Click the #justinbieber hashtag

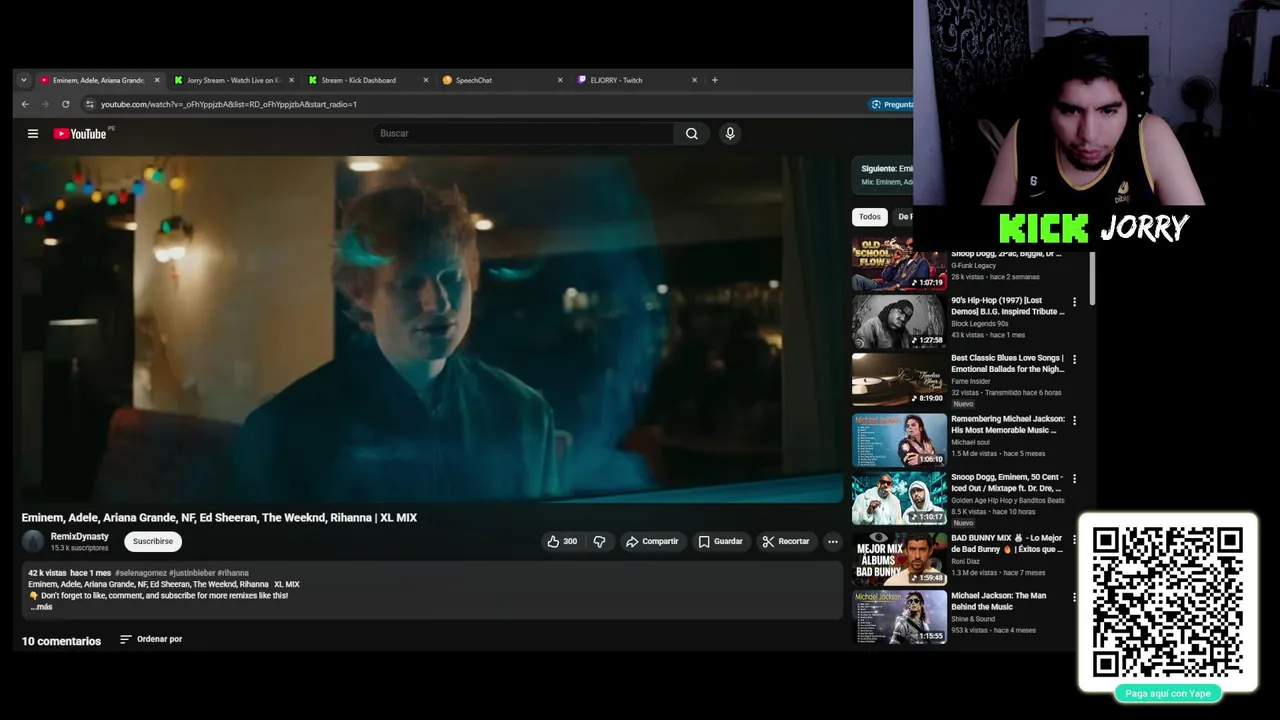[192, 573]
